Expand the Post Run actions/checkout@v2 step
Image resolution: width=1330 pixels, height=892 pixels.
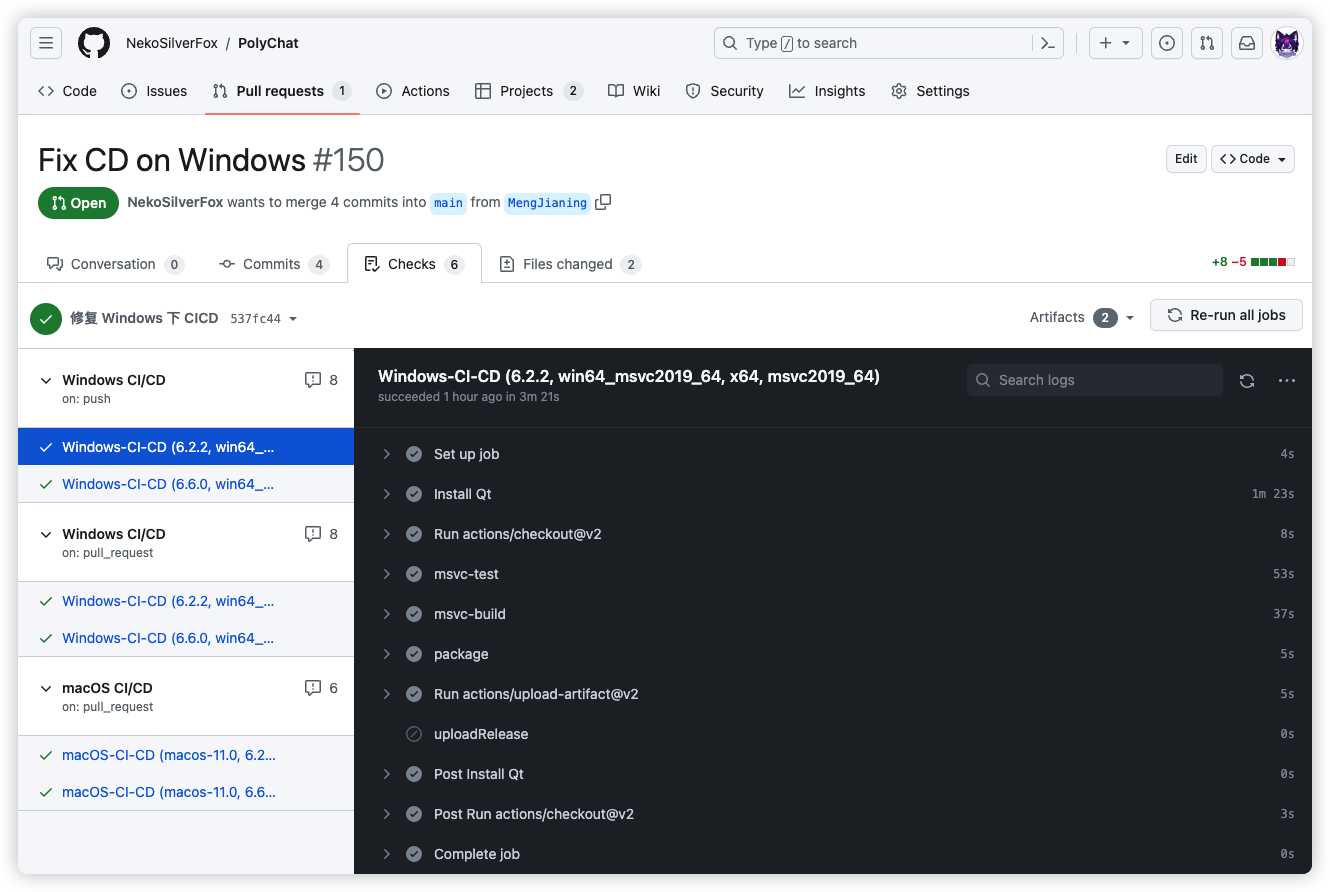(x=387, y=814)
